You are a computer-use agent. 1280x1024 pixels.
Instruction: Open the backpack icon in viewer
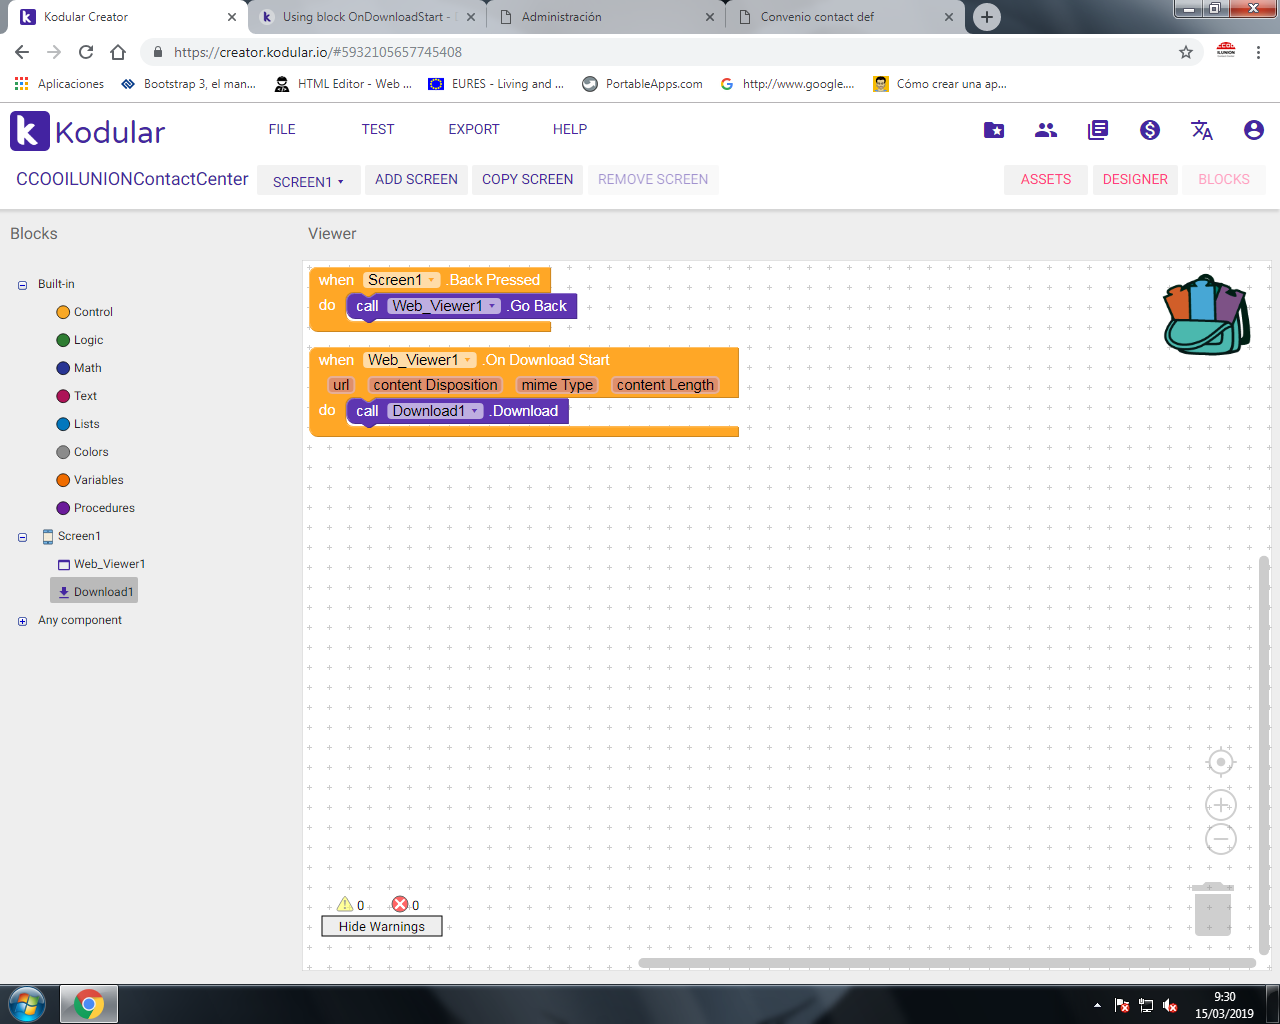click(x=1206, y=314)
